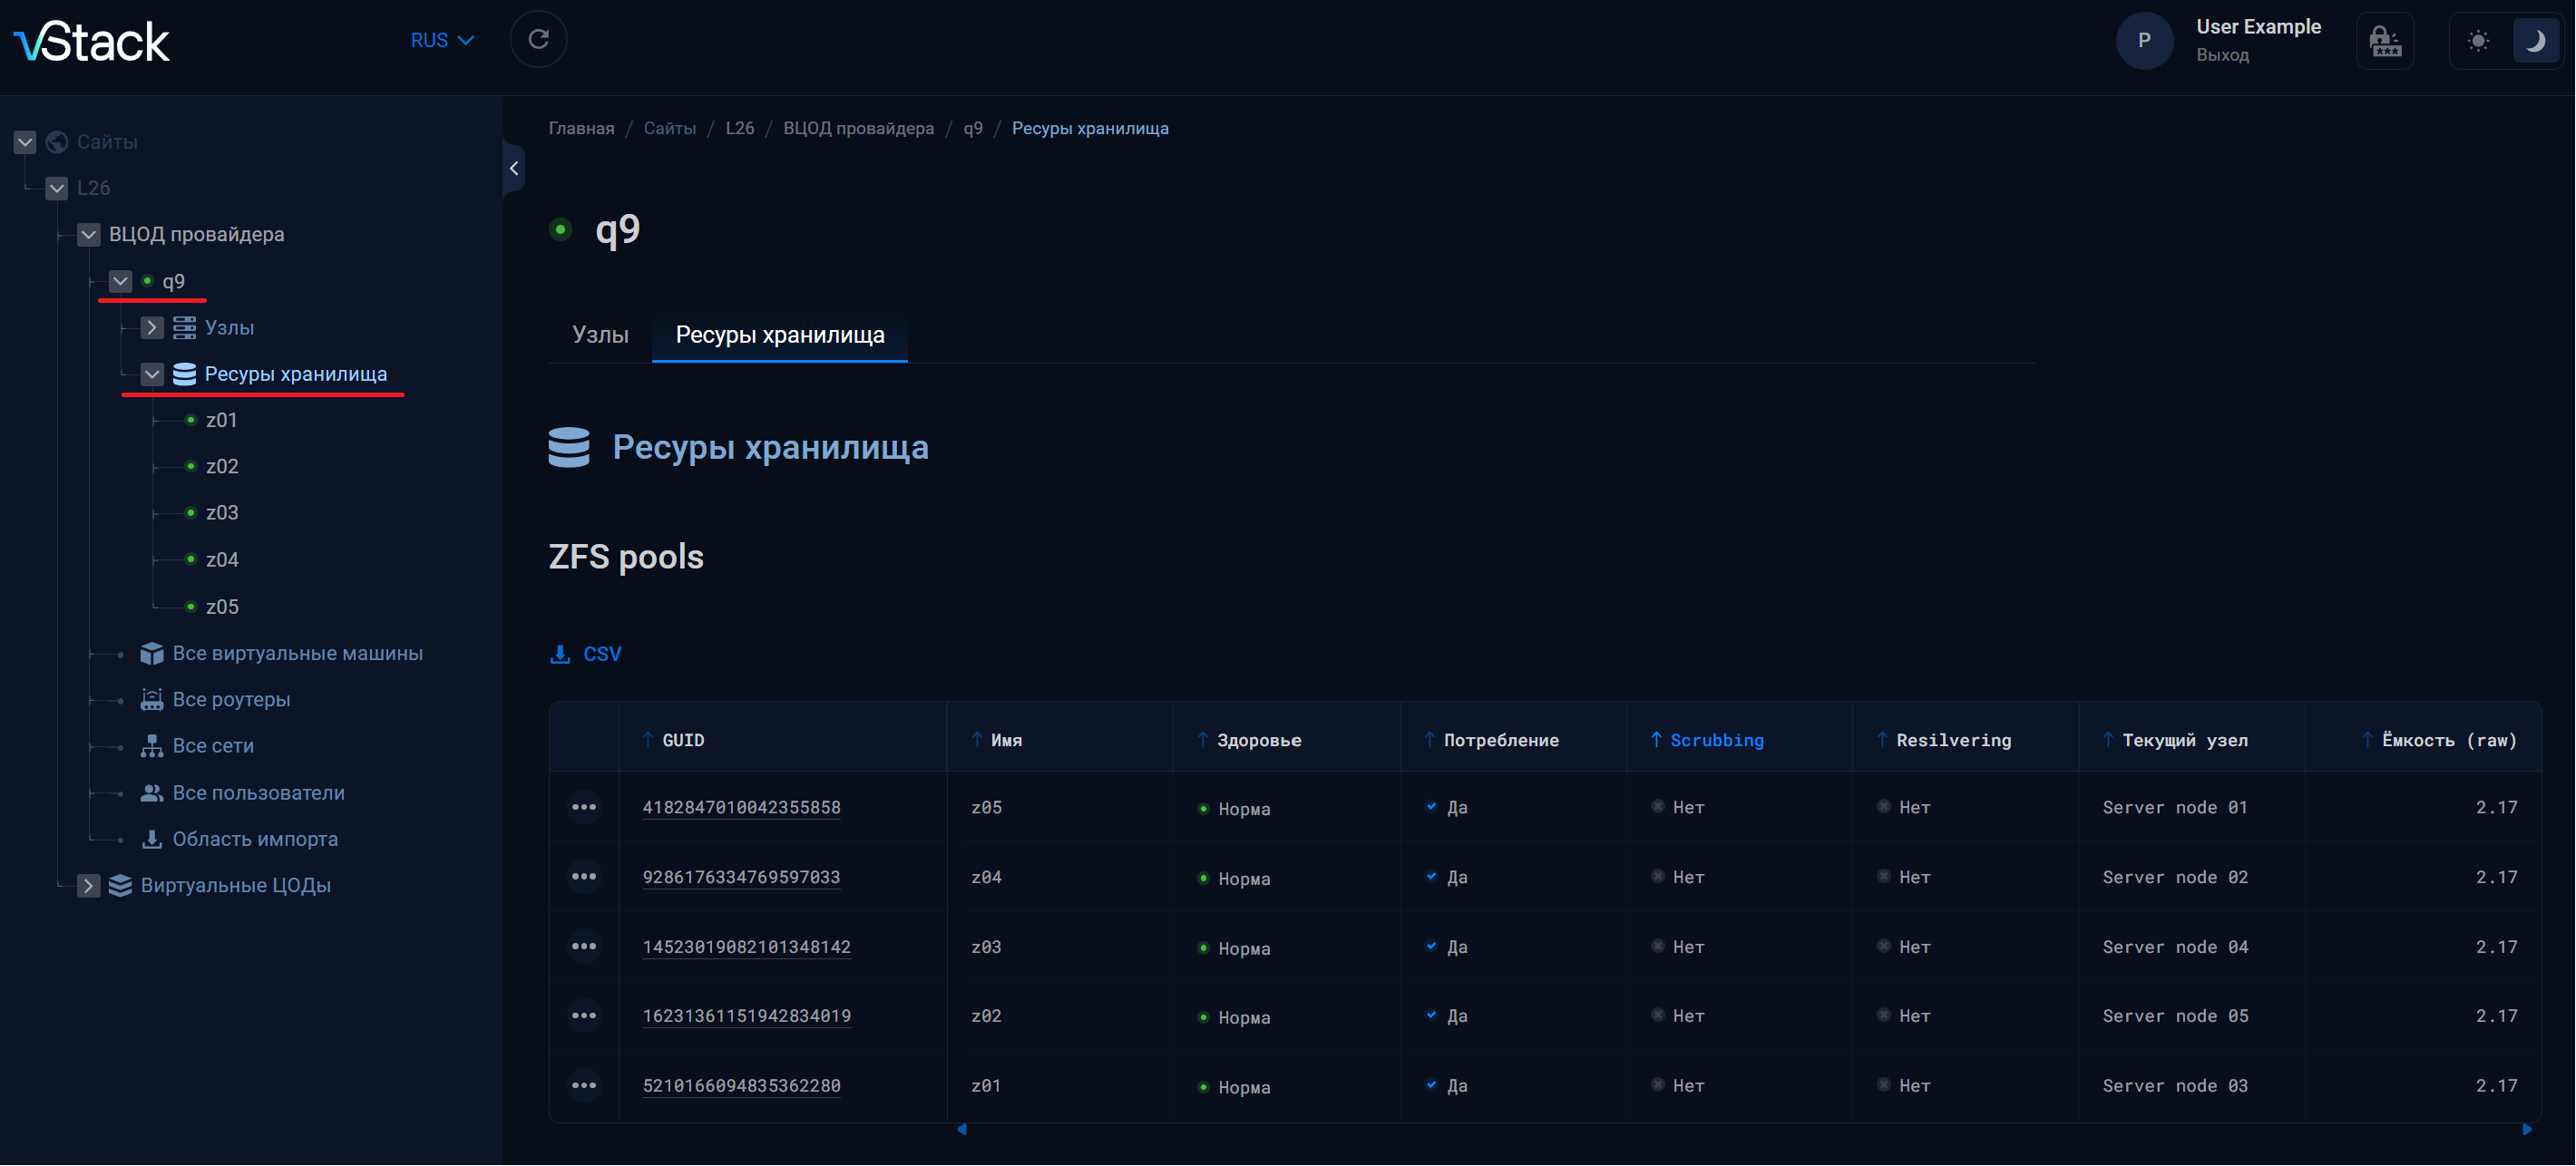This screenshot has width=2576, height=1166.
Task: Collapse the q9 tree node
Action: tap(120, 281)
